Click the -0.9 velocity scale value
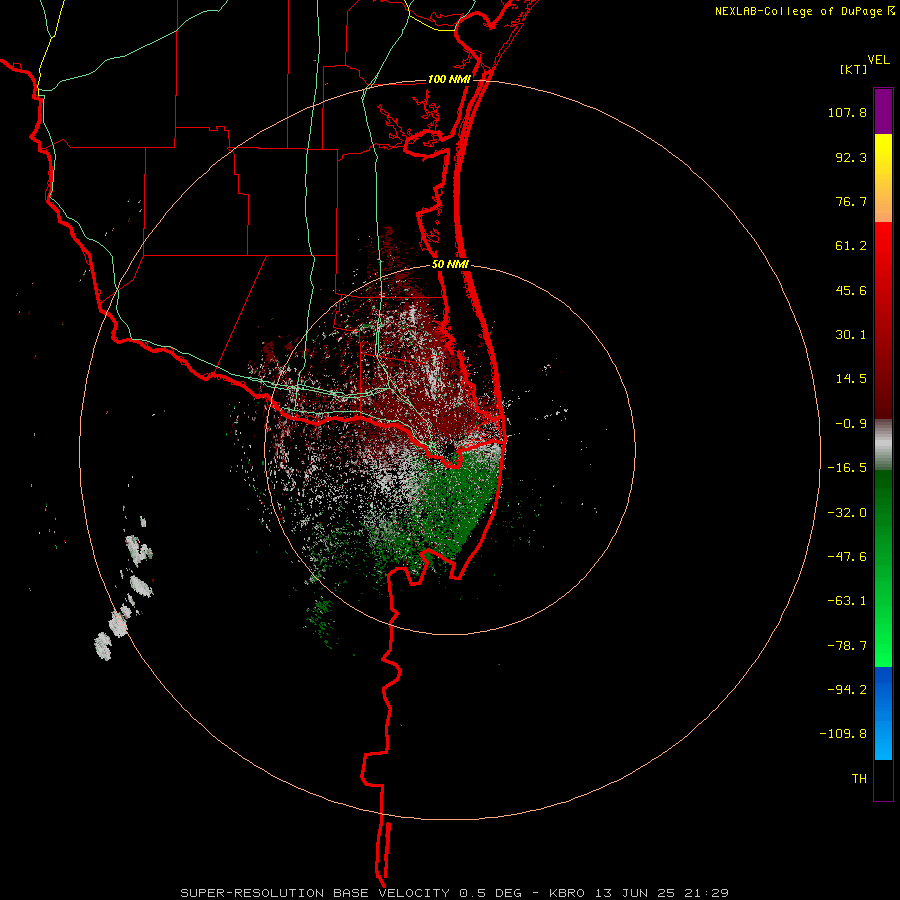The image size is (900, 900). click(851, 424)
